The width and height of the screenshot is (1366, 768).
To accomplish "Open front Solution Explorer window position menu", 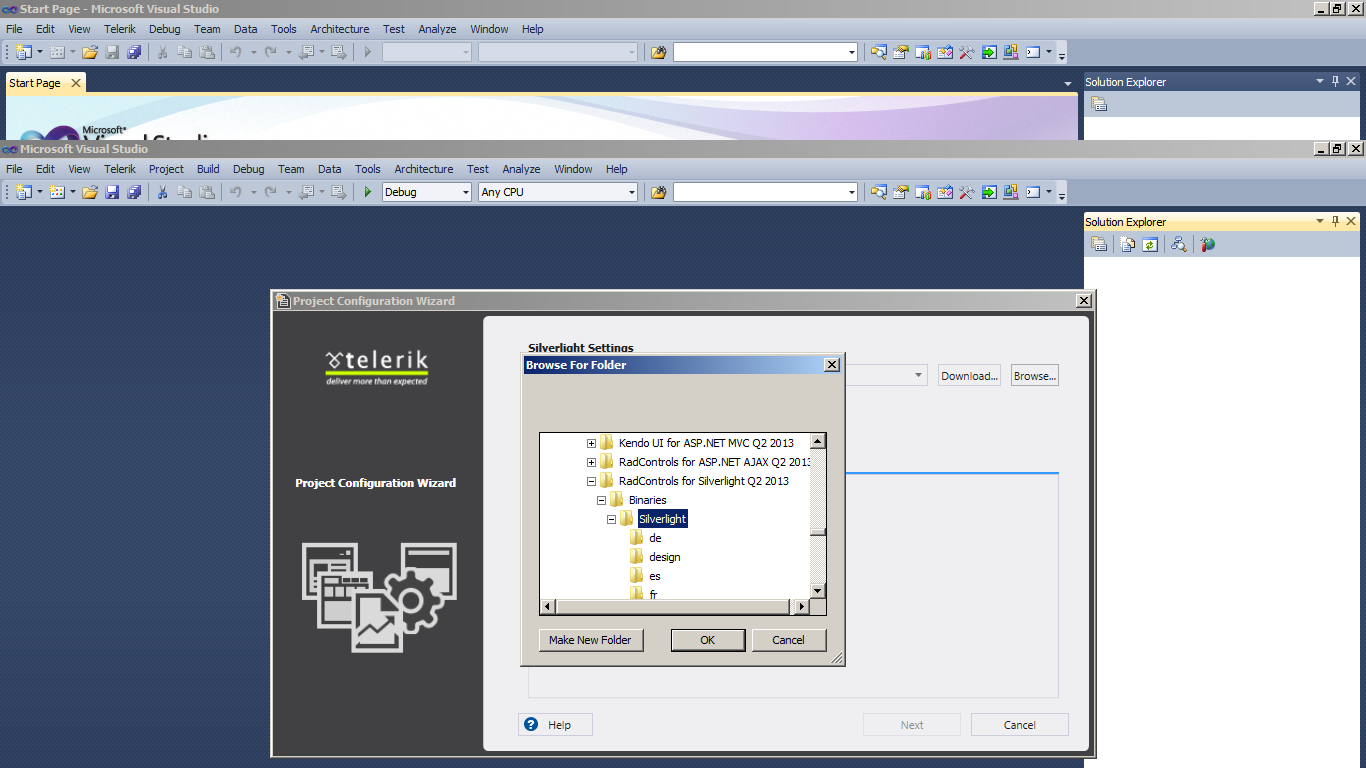I will [x=1319, y=221].
